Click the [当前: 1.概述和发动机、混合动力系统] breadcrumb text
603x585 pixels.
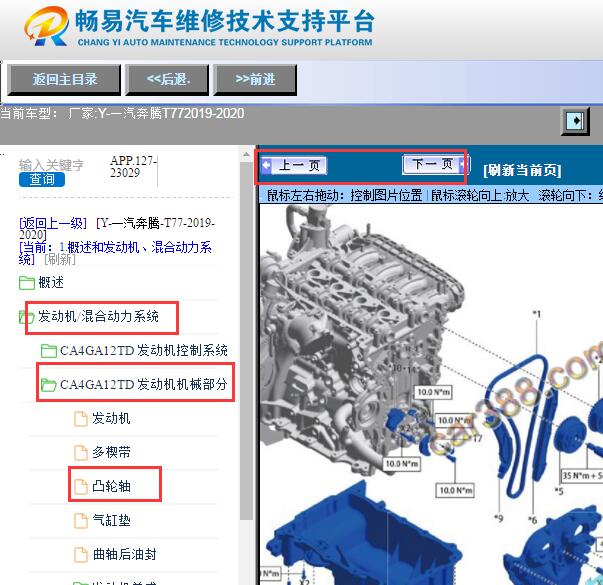tap(115, 253)
